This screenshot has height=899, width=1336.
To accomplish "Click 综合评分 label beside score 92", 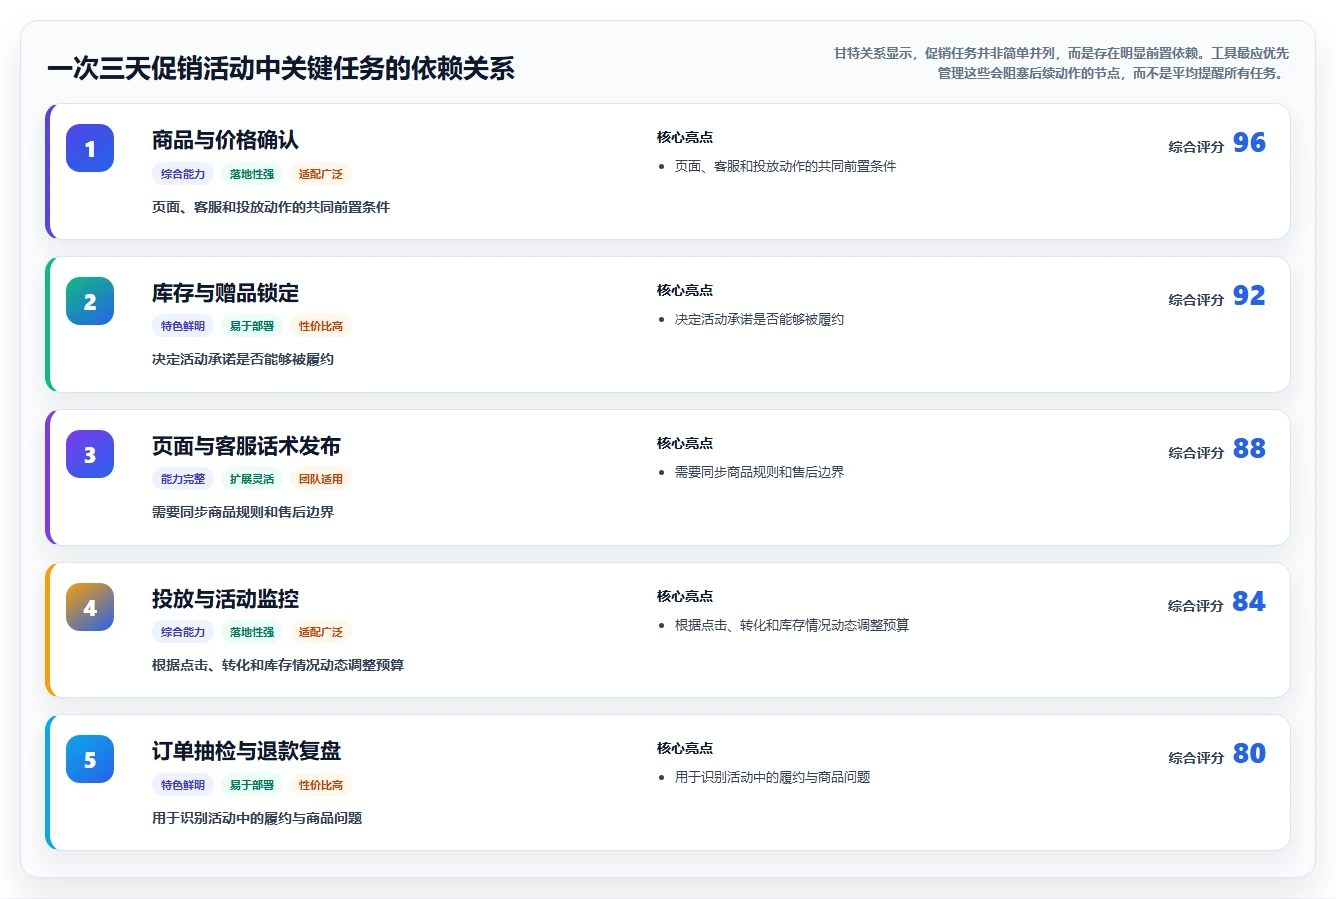I will tap(1196, 300).
